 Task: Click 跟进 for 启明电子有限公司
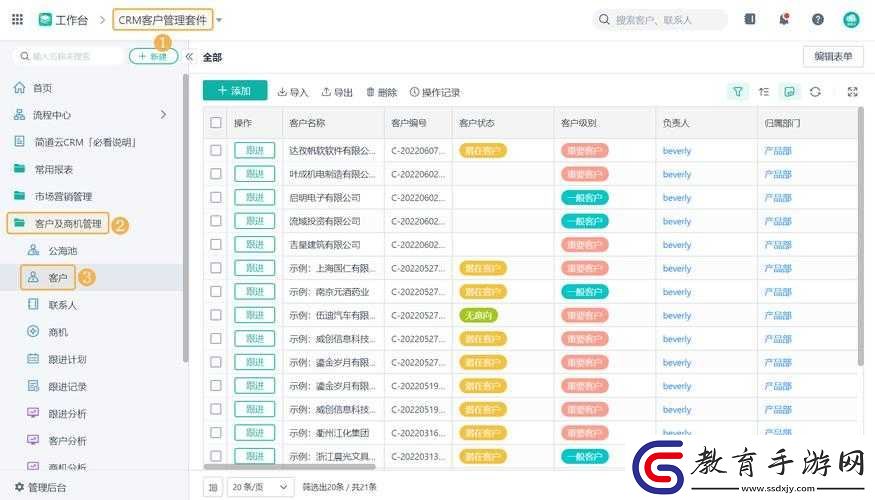coord(254,198)
